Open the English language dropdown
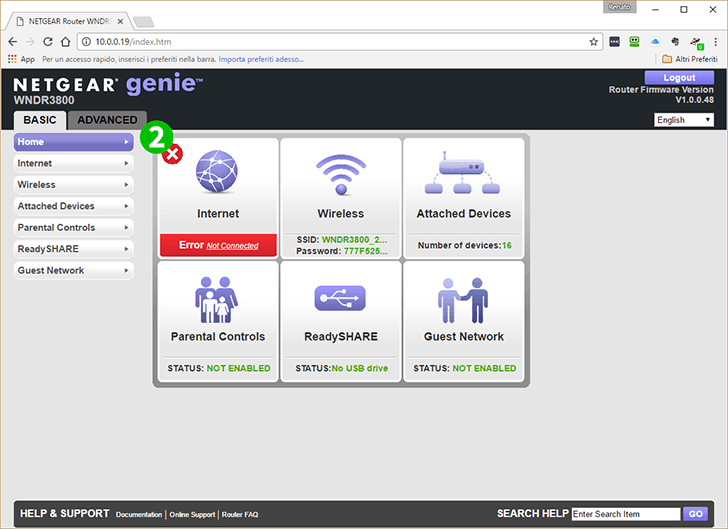Screen dimensions: 728x529 click(684, 120)
